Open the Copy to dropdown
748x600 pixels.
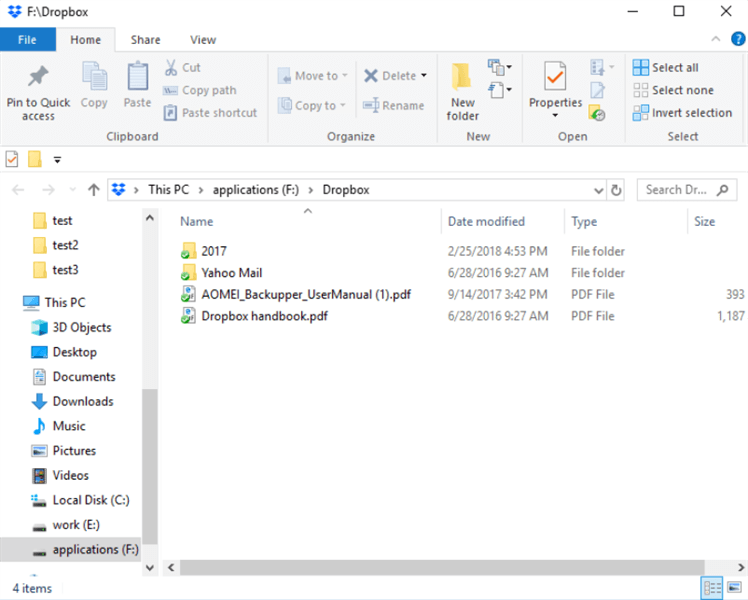click(312, 105)
